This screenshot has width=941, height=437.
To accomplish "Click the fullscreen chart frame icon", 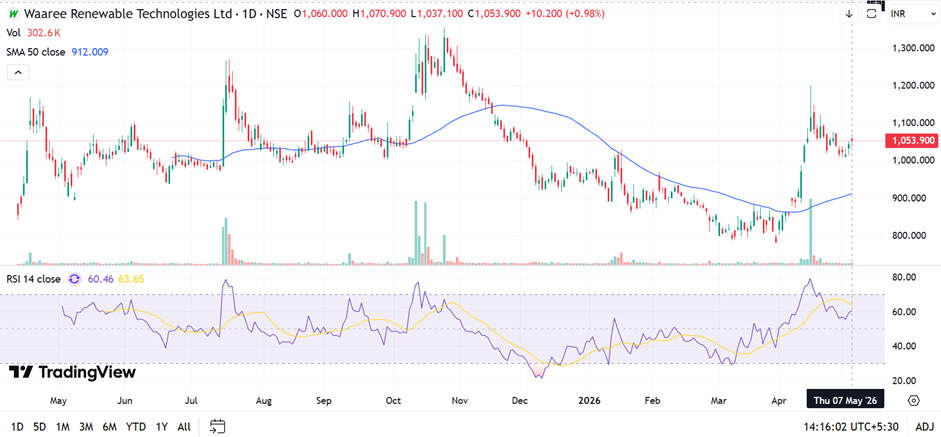I will [x=870, y=14].
